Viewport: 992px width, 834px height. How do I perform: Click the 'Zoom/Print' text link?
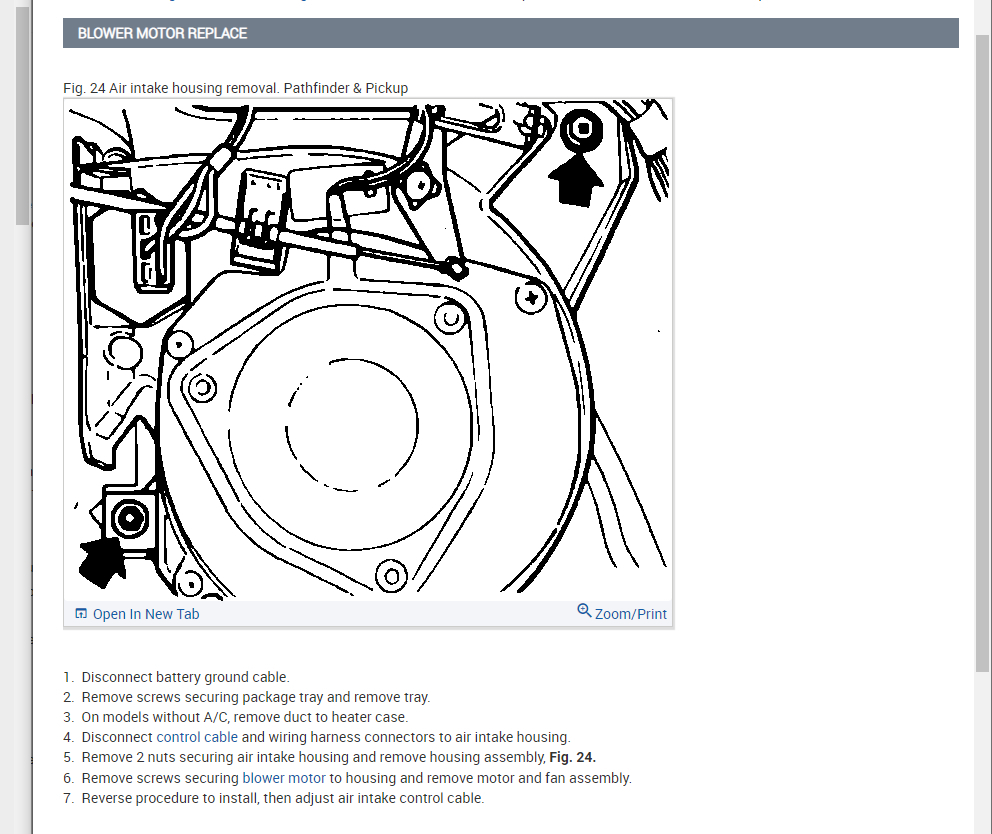click(x=630, y=614)
